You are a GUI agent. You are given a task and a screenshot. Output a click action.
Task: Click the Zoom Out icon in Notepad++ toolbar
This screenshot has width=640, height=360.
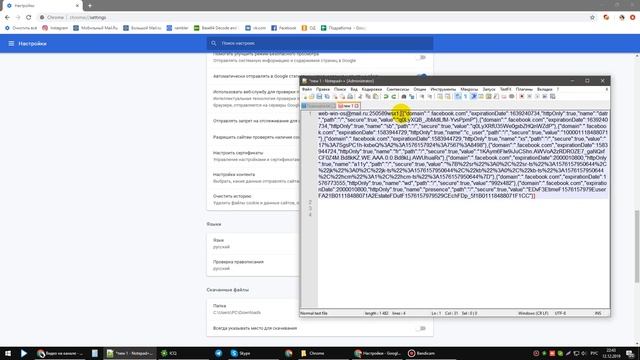click(430, 96)
